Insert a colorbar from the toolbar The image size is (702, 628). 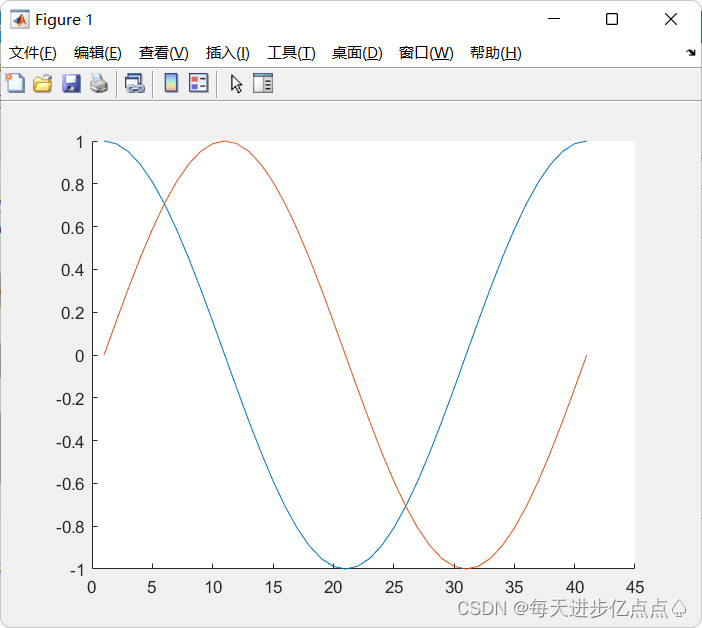point(171,83)
